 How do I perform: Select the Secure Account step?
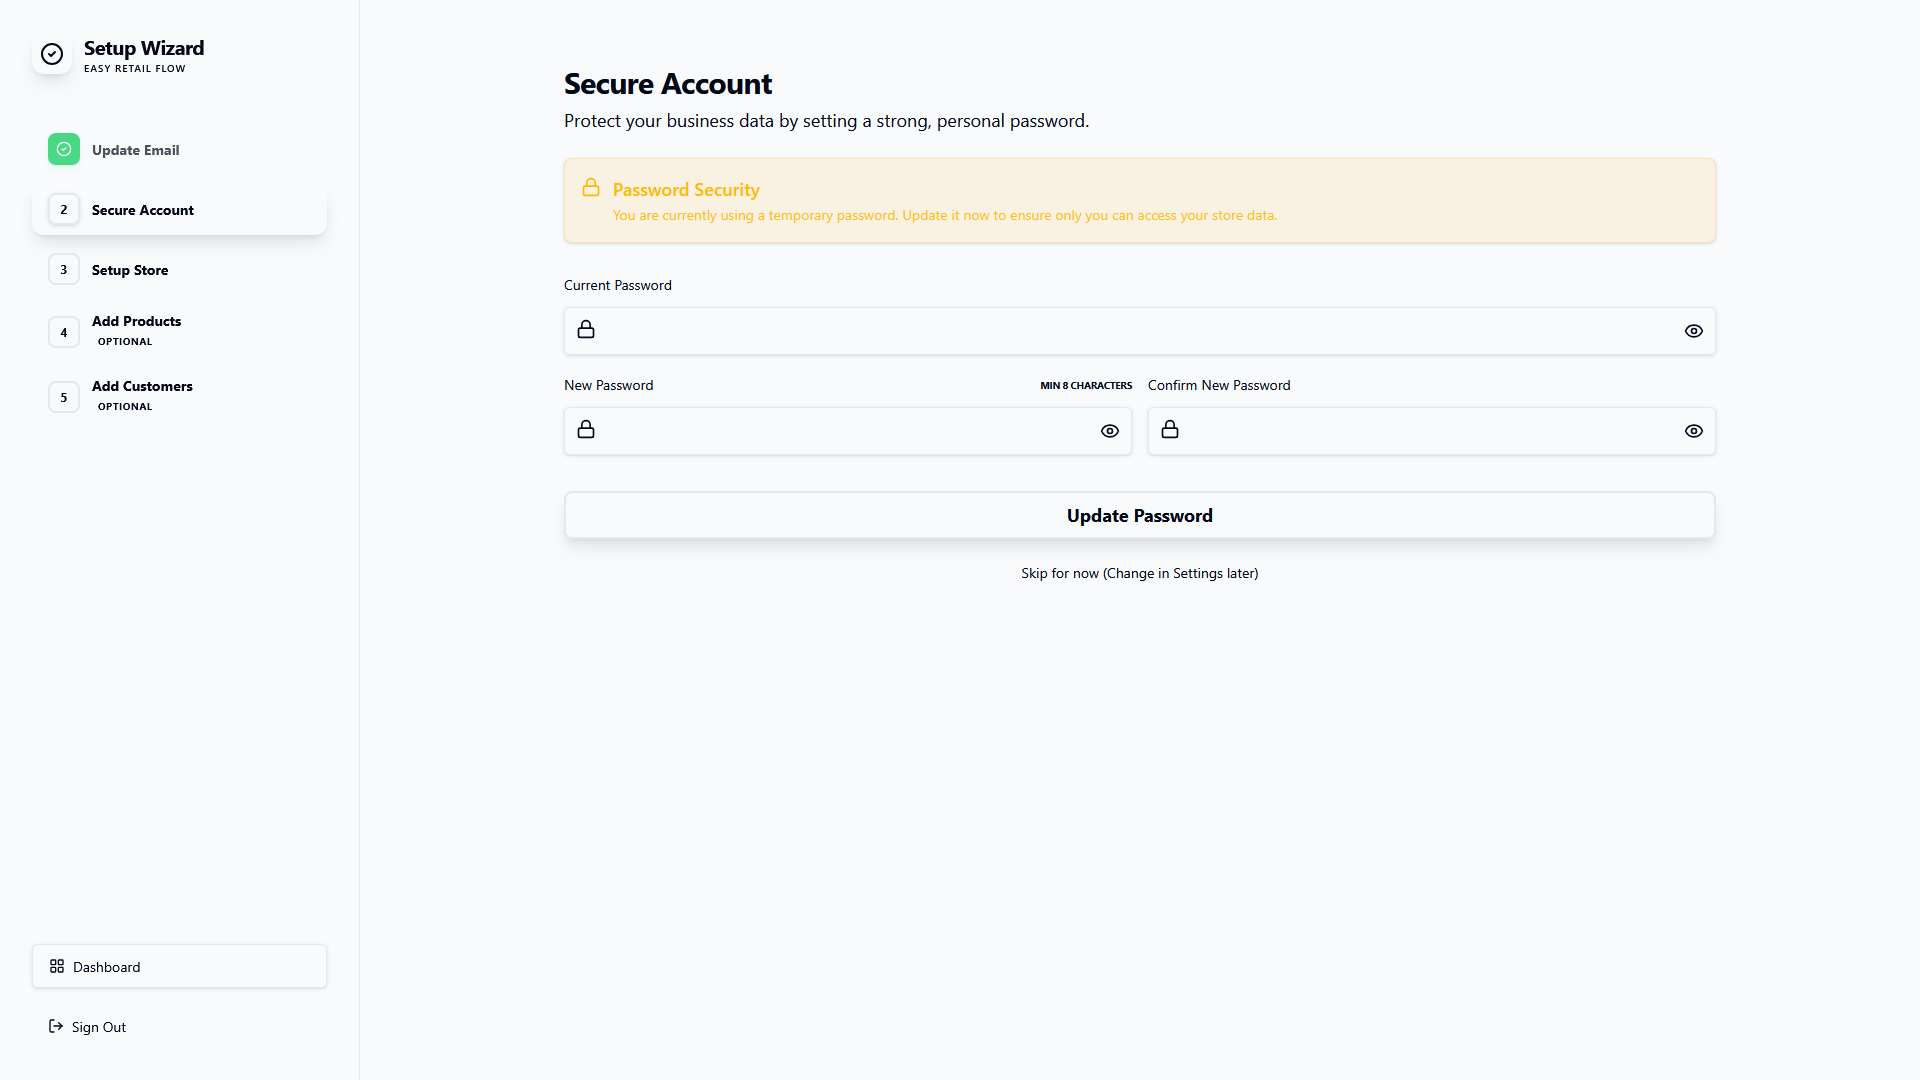[x=179, y=210]
